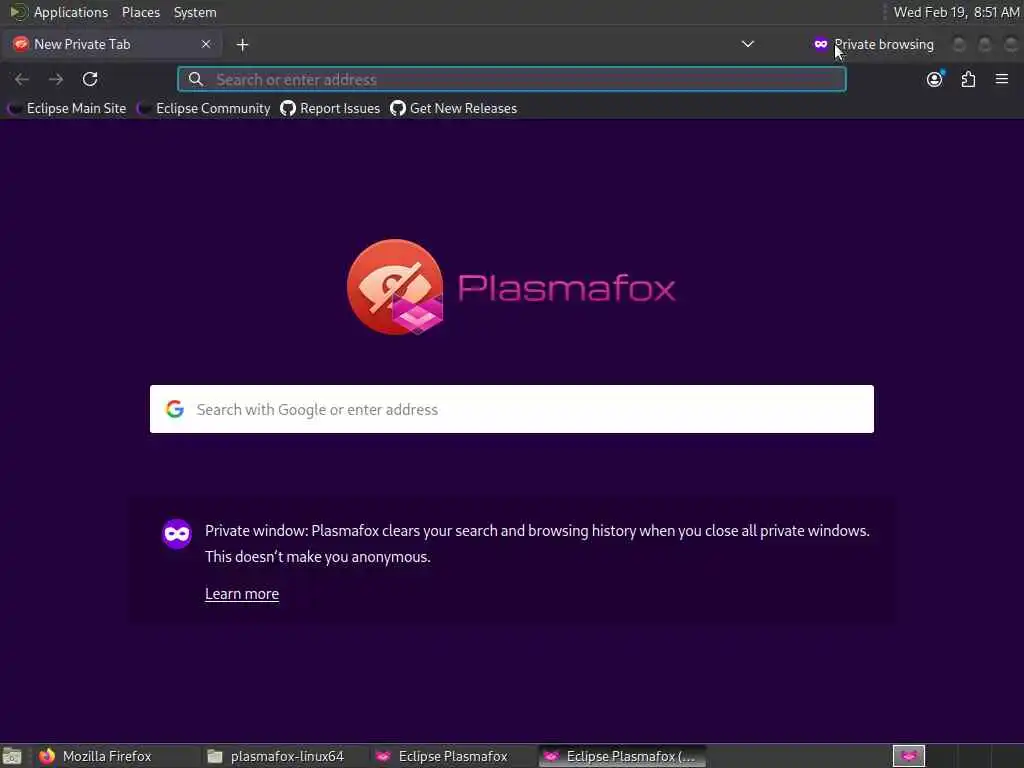
Task: Click the private window mask icon in notice
Action: (x=177, y=534)
